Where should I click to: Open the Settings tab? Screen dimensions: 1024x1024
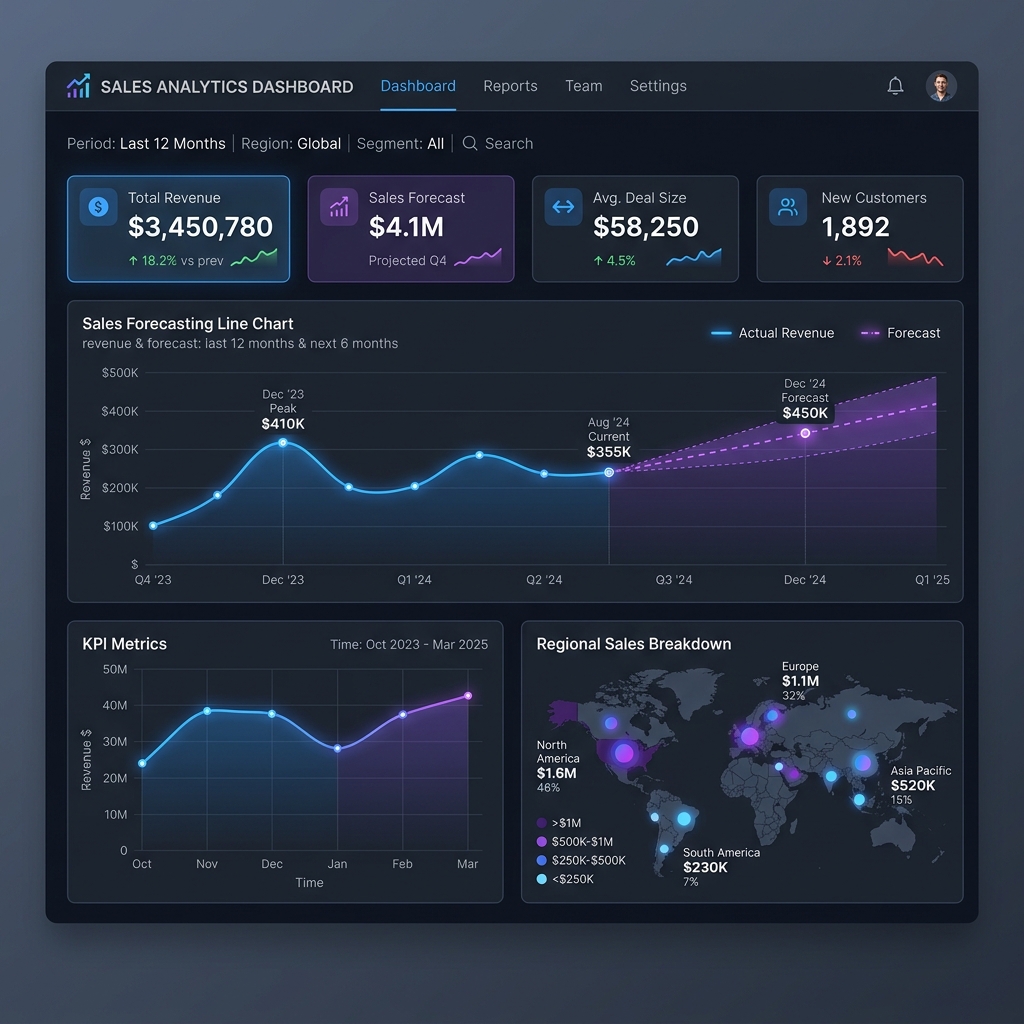658,86
